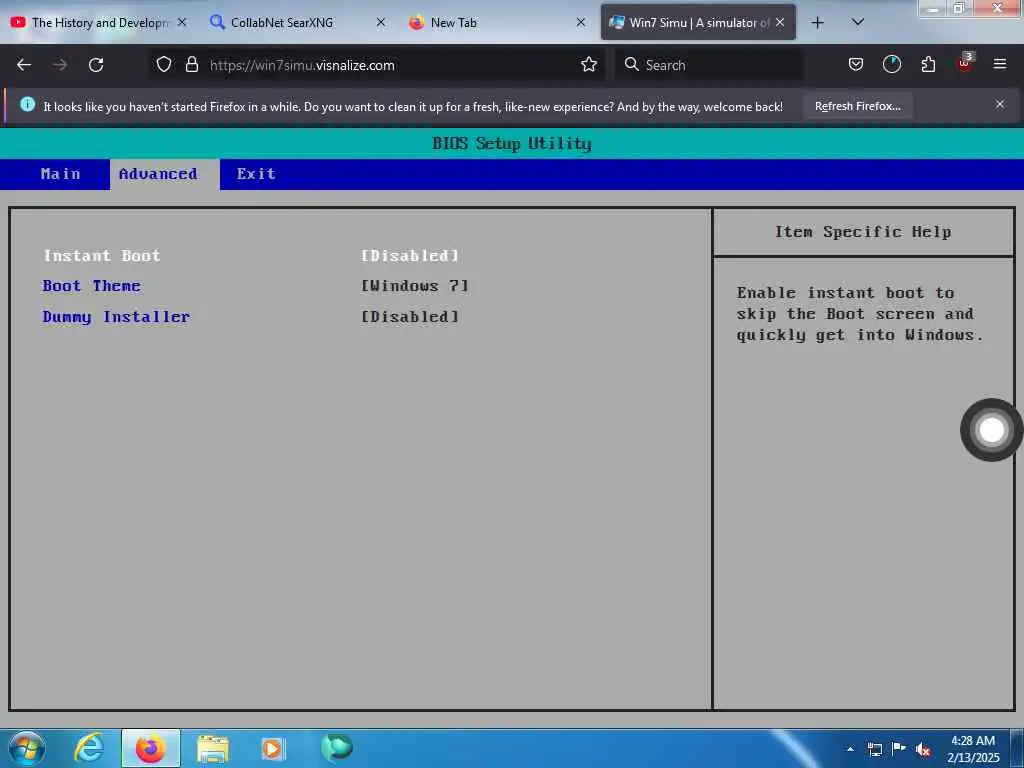Viewport: 1024px width, 768px height.
Task: Switch to the CollabNet SearXNG tab
Action: pos(281,22)
